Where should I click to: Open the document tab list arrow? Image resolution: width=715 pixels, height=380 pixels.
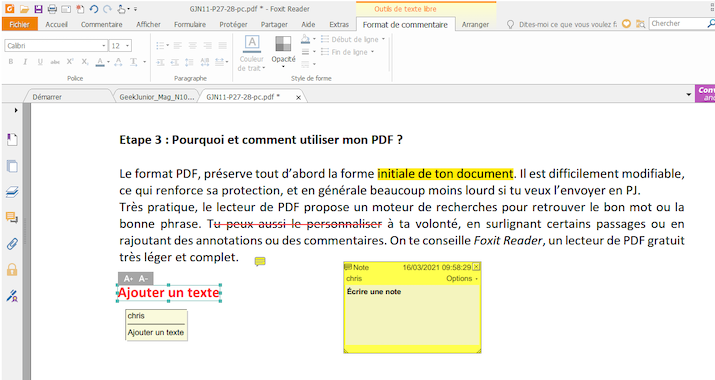pyautogui.click(x=689, y=94)
